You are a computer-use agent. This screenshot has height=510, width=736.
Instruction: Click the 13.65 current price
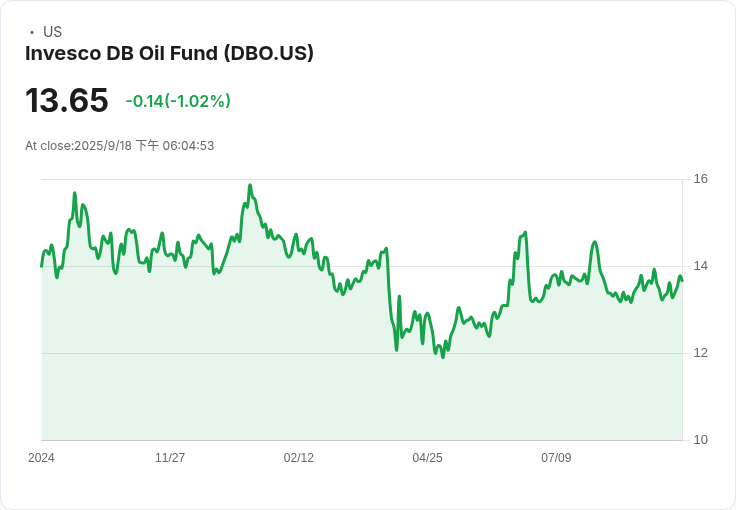(66, 101)
